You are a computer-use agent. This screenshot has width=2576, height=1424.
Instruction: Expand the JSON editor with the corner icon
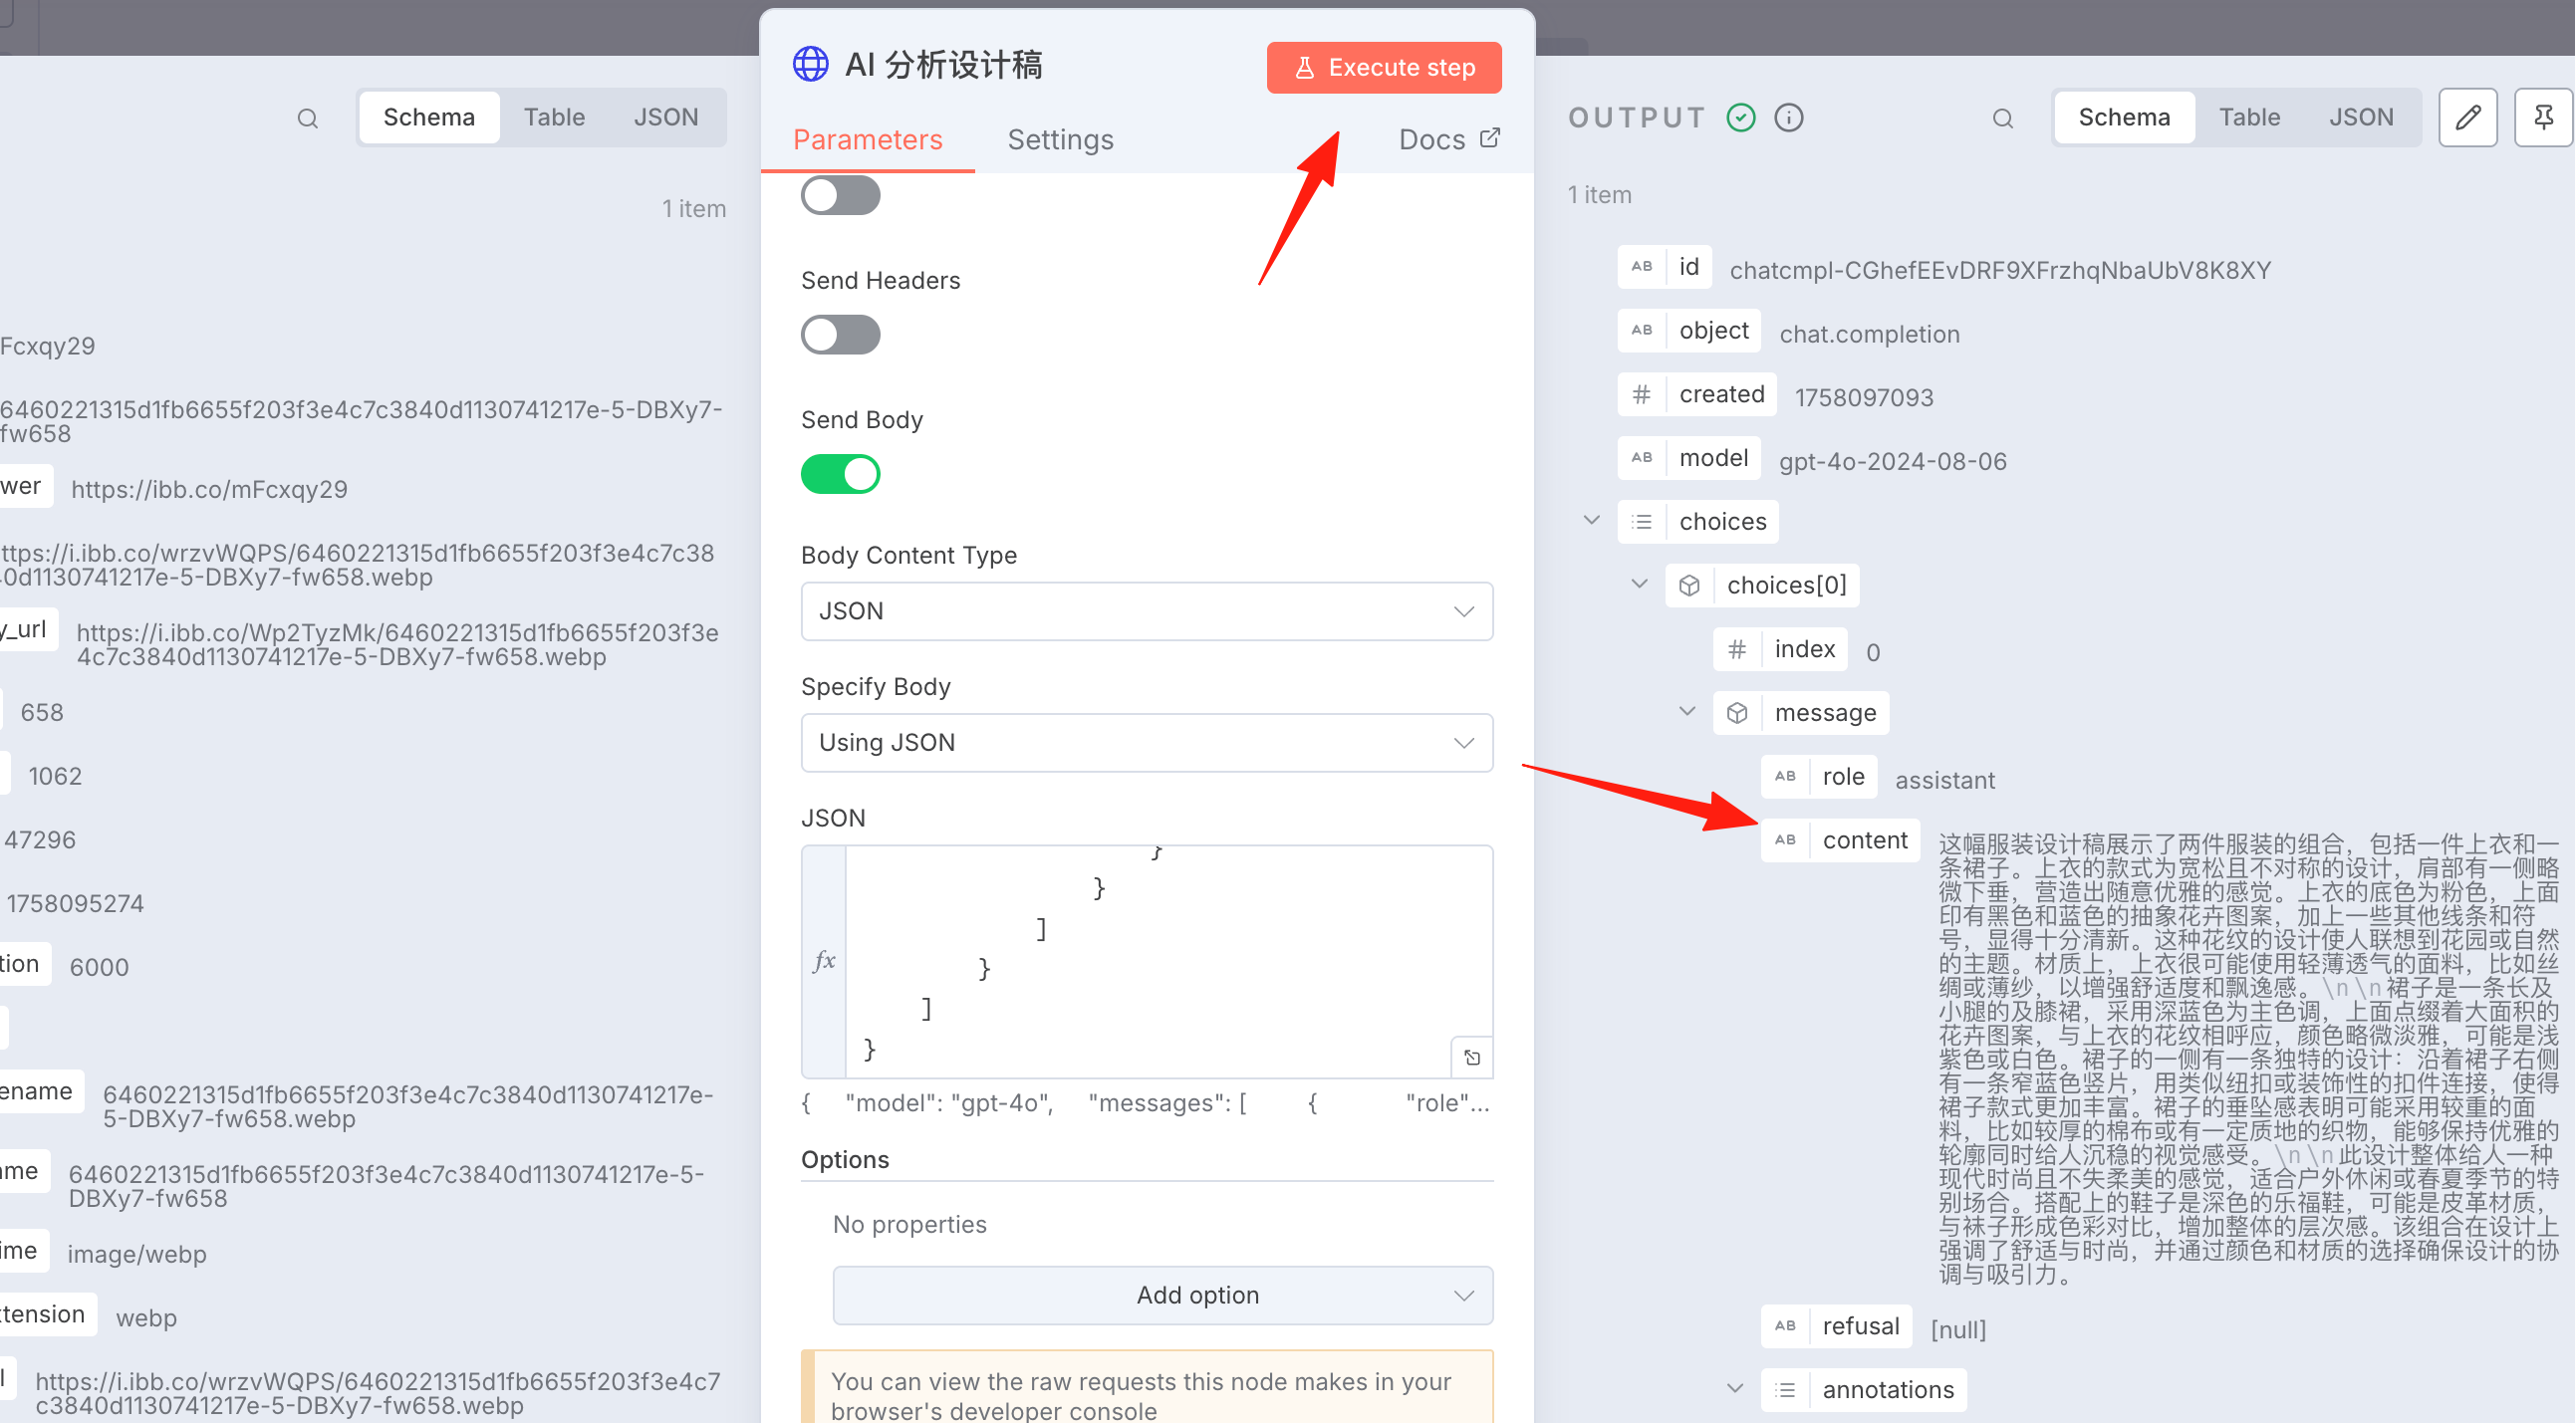(x=1472, y=1057)
